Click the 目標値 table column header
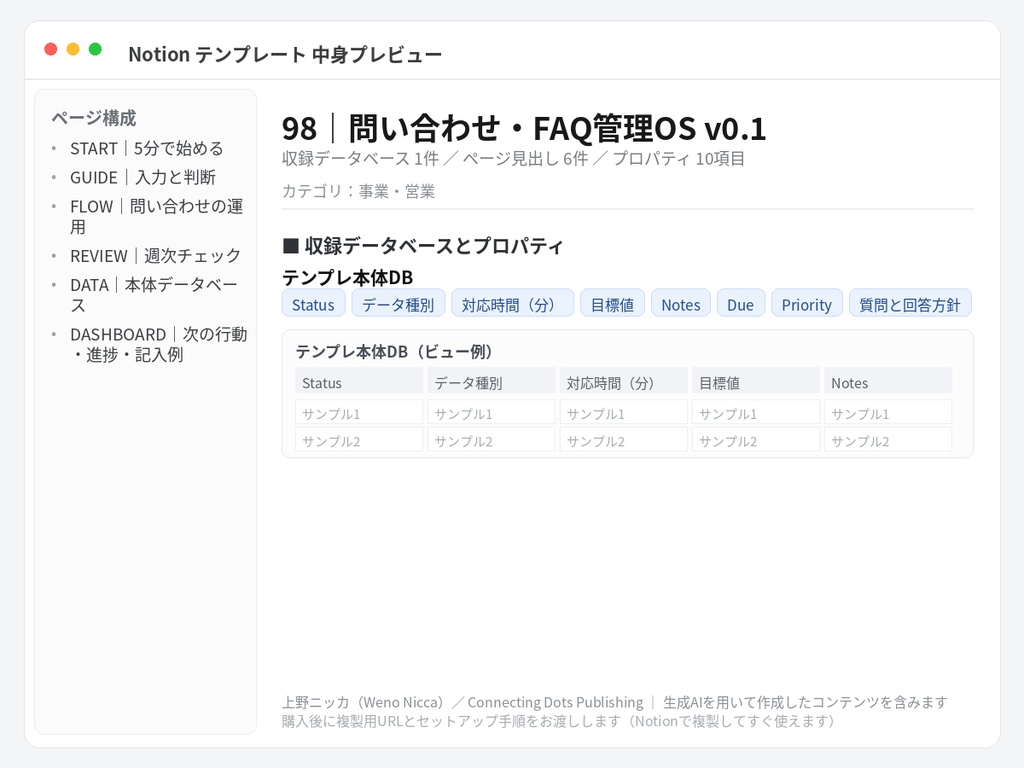This screenshot has height=768, width=1024. point(756,381)
